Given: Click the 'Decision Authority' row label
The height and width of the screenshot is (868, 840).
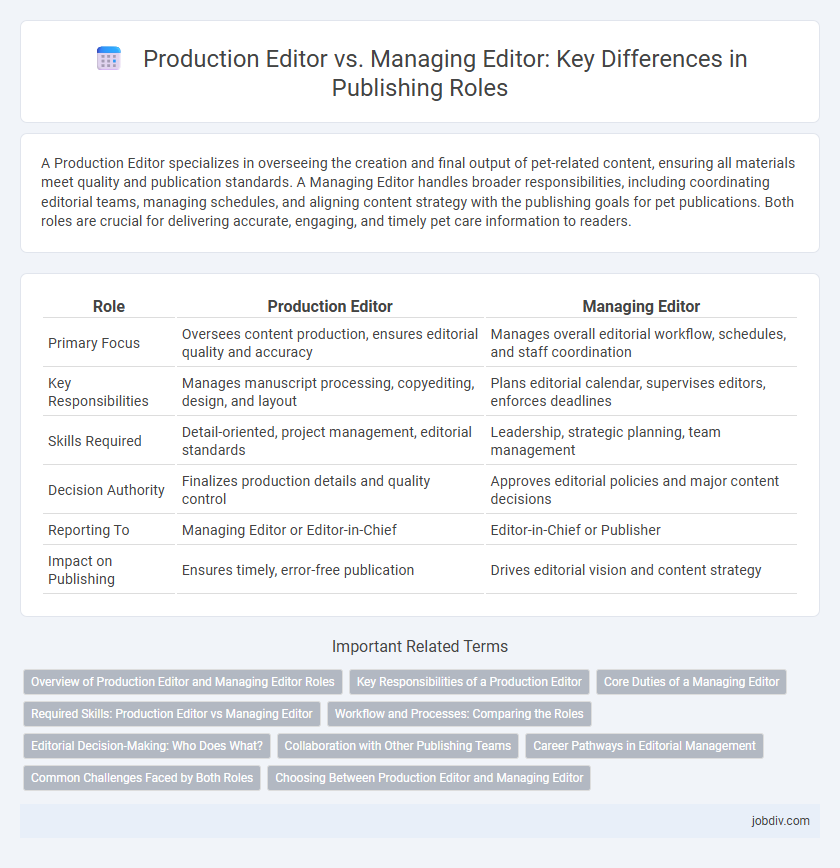Looking at the screenshot, I should click(106, 490).
